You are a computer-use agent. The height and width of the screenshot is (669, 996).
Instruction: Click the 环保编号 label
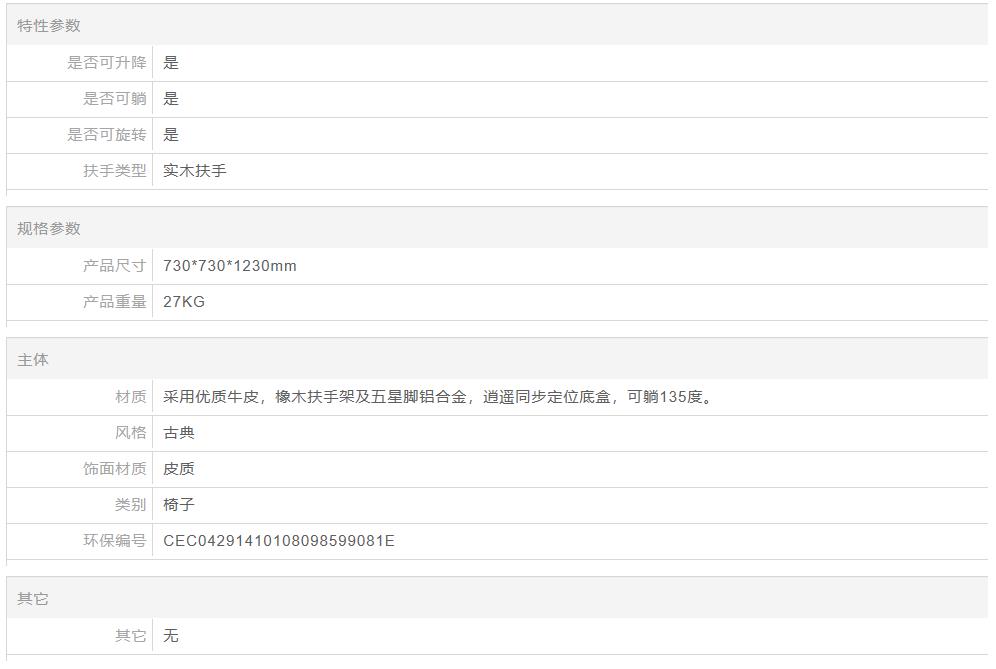[114, 541]
